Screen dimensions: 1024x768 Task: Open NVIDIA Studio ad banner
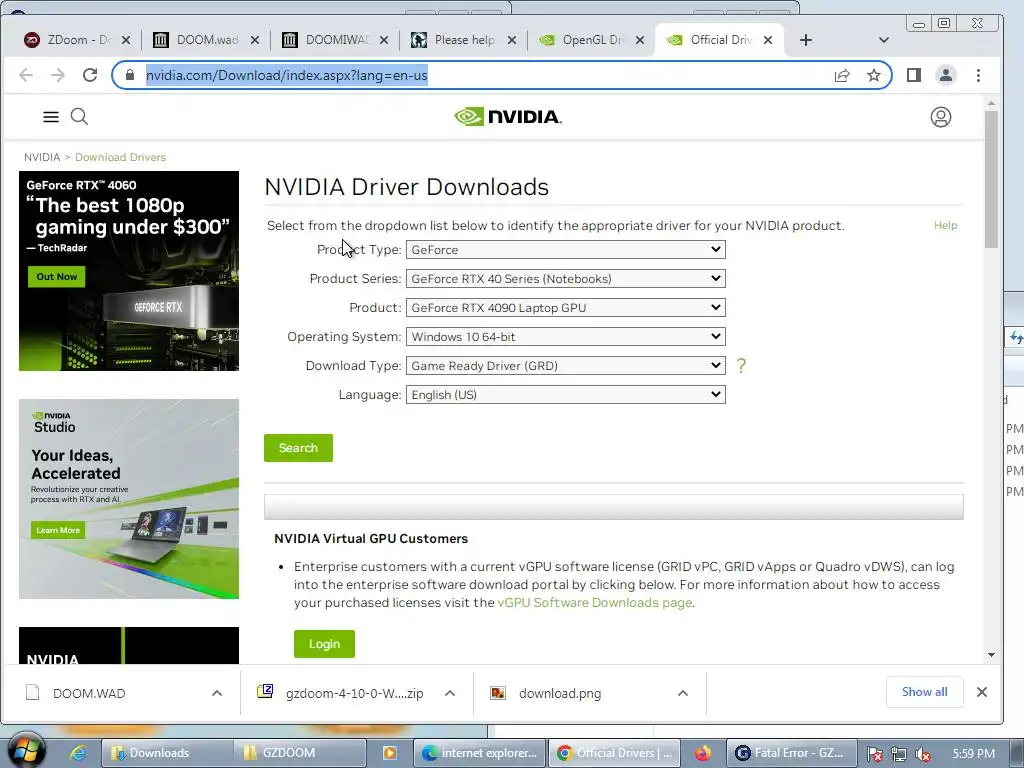129,499
